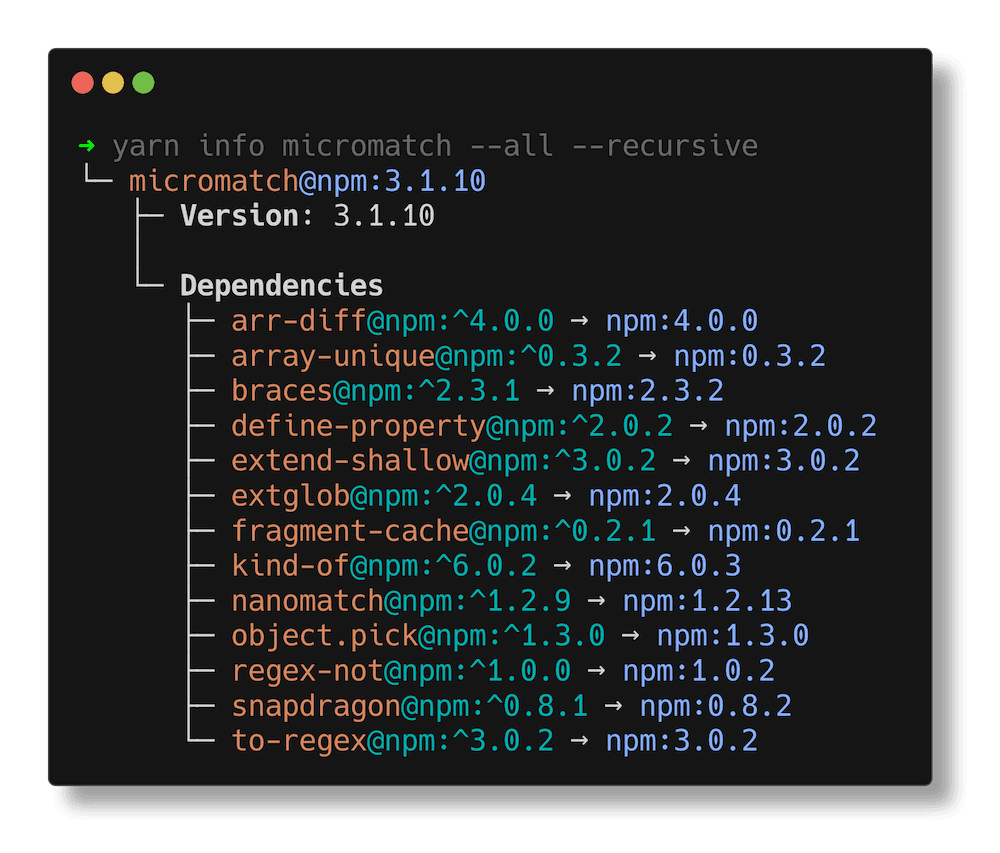
Task: Select the micromatch@npm:3.1.10 root tree entry
Action: [x=307, y=181]
